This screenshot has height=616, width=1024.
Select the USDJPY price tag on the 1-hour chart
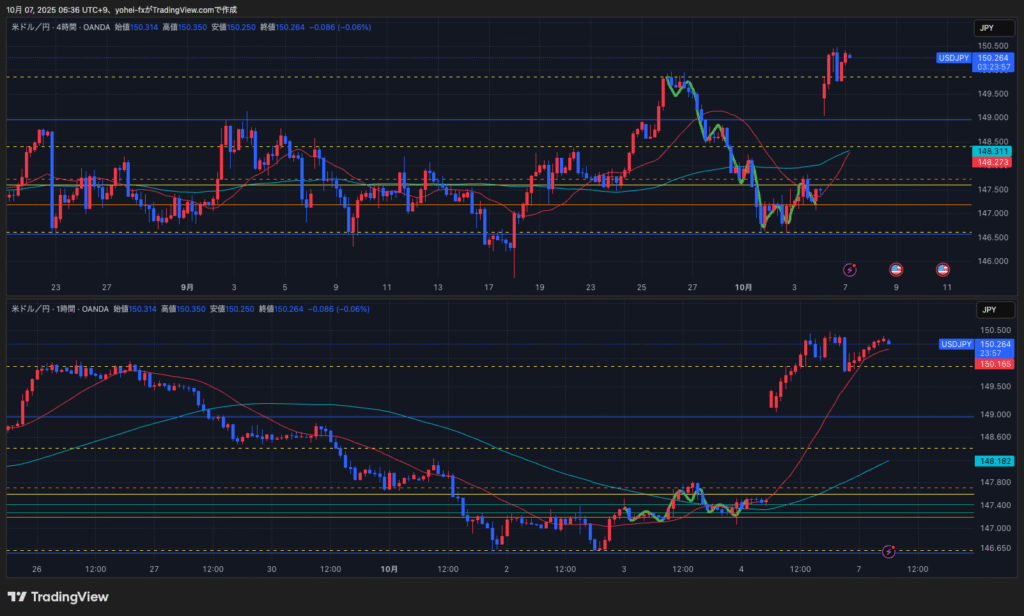[x=954, y=344]
